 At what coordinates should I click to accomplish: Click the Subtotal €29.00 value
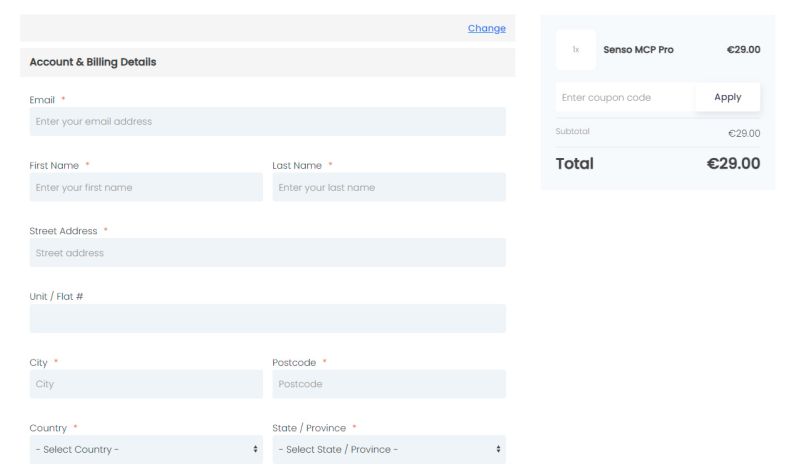(744, 133)
